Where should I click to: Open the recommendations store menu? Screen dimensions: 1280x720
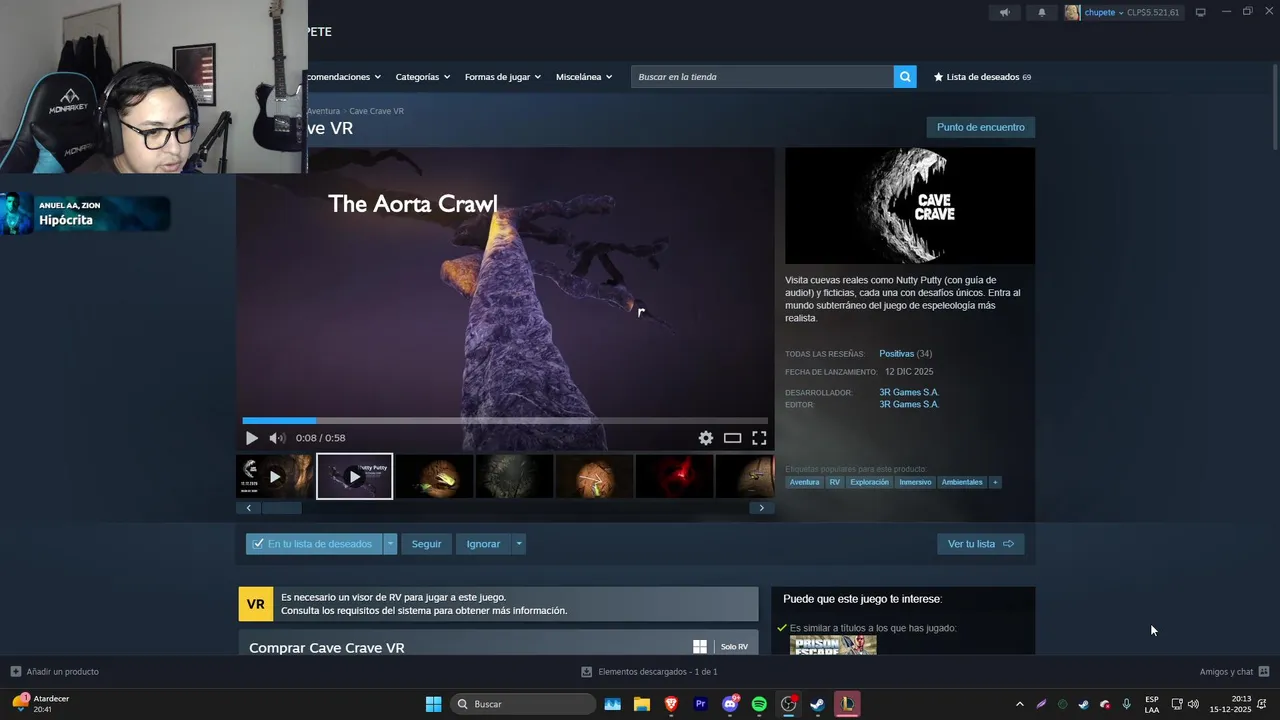(344, 77)
